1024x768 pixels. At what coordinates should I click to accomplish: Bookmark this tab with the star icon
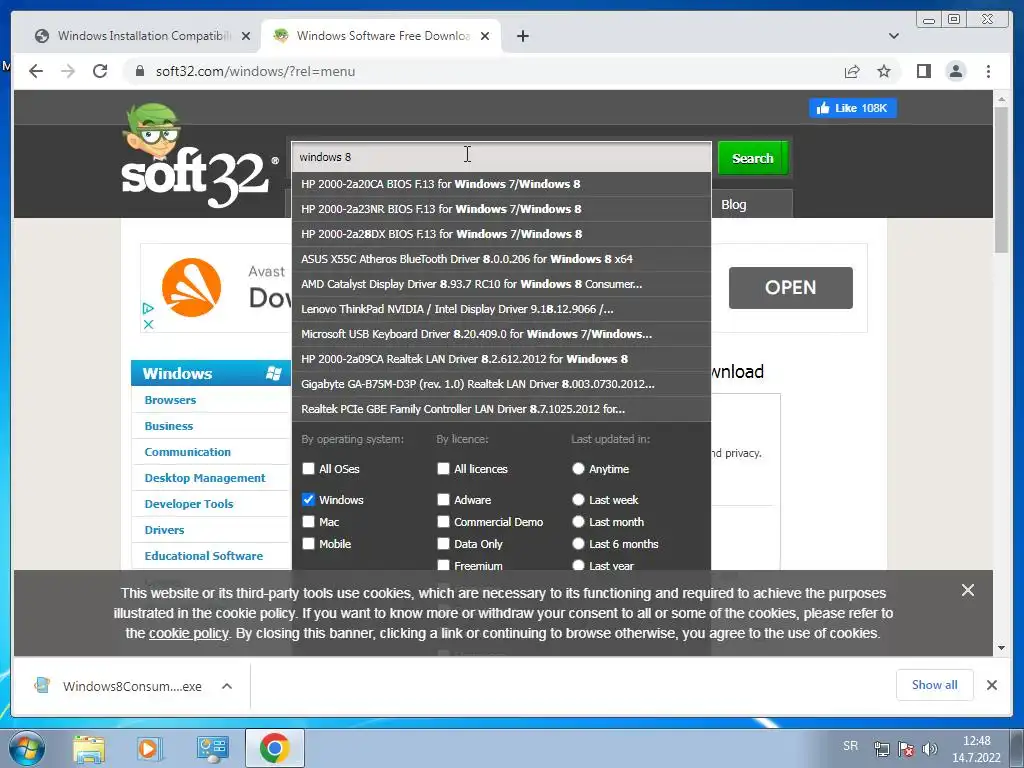(x=884, y=71)
